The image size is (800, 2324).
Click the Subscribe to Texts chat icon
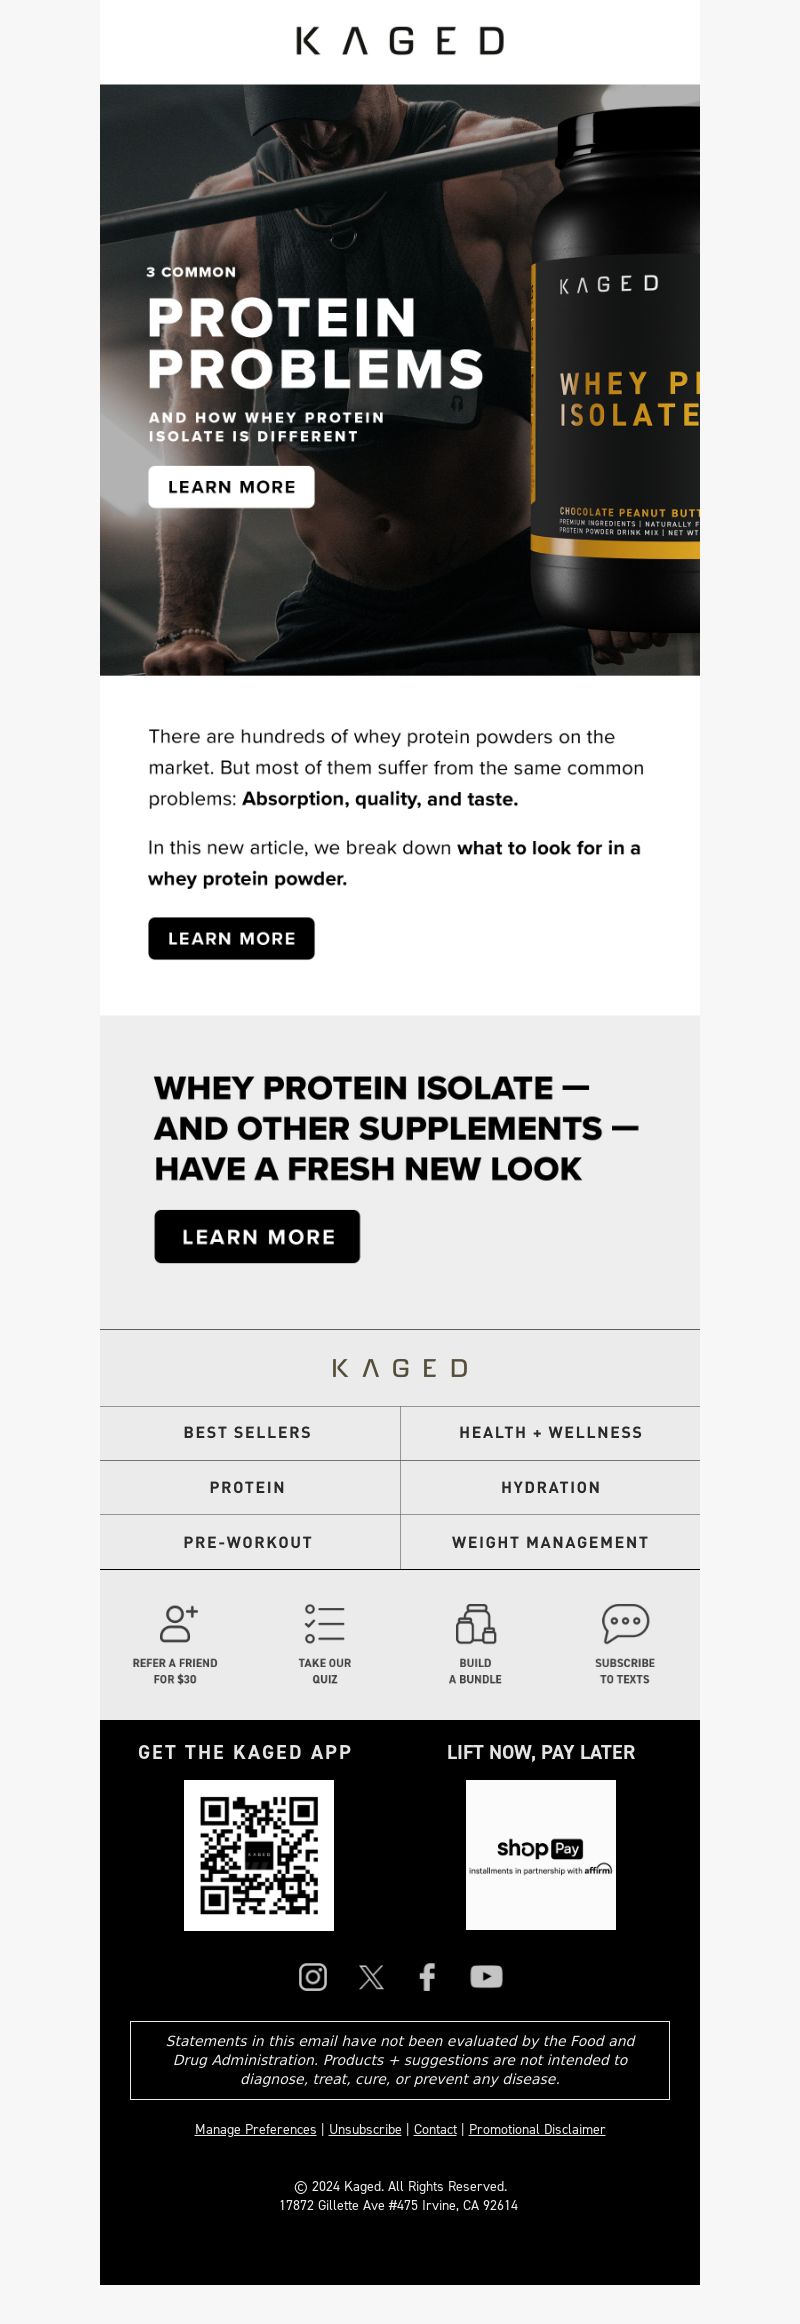click(x=625, y=1624)
